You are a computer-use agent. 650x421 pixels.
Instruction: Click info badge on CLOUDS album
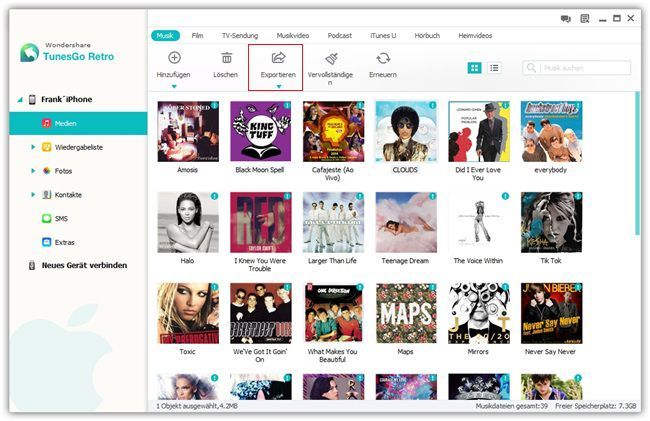(x=432, y=105)
